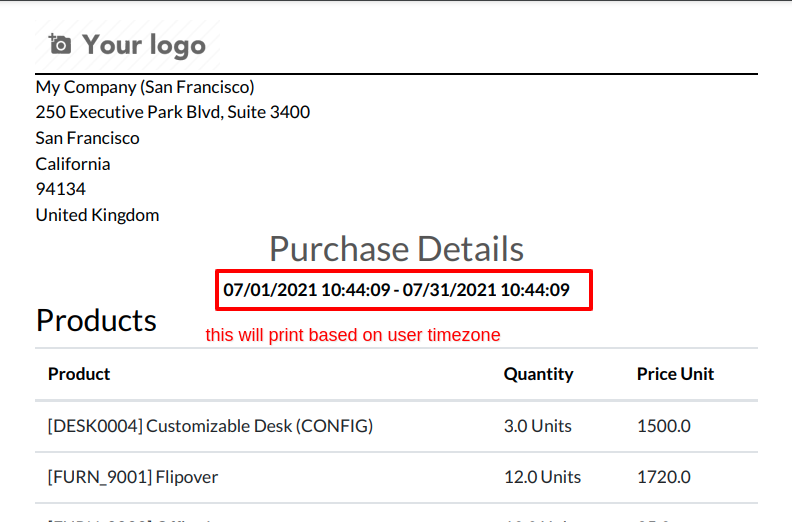Viewport: 792px width, 522px height.
Task: Click the highlighted date range text
Action: pos(397,290)
